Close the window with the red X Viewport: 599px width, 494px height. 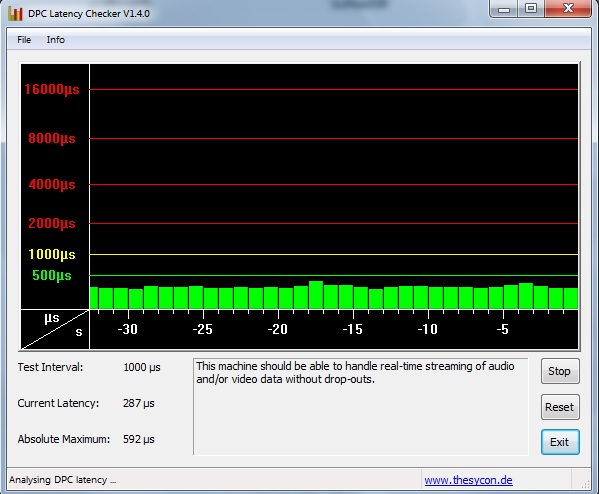(568, 8)
